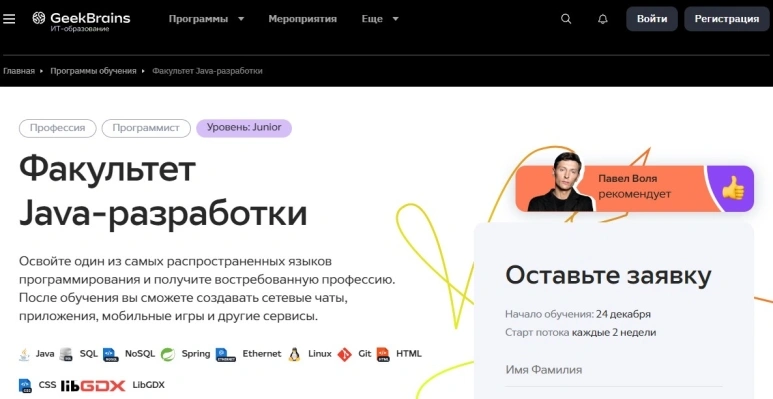Click the Linux penguin icon
The width and height of the screenshot is (773, 399).
point(295,354)
